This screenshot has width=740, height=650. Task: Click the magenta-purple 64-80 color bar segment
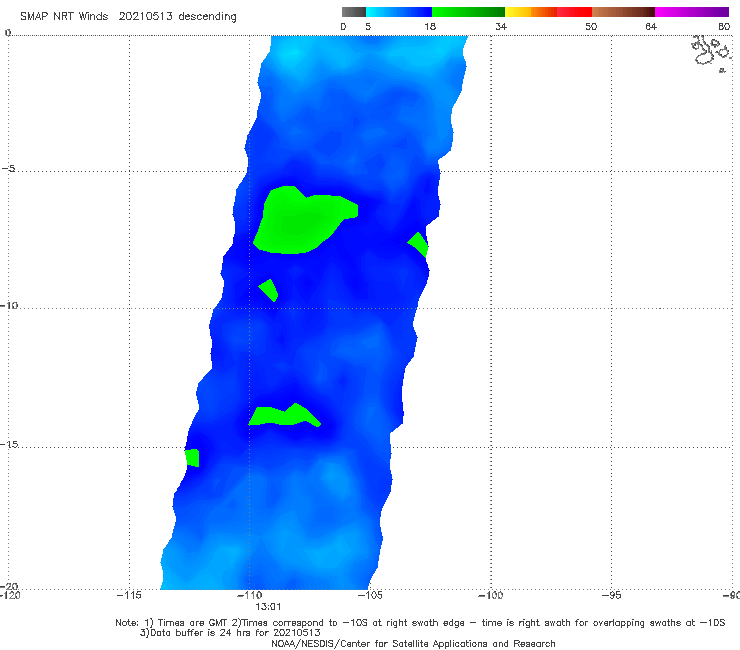[x=692, y=12]
